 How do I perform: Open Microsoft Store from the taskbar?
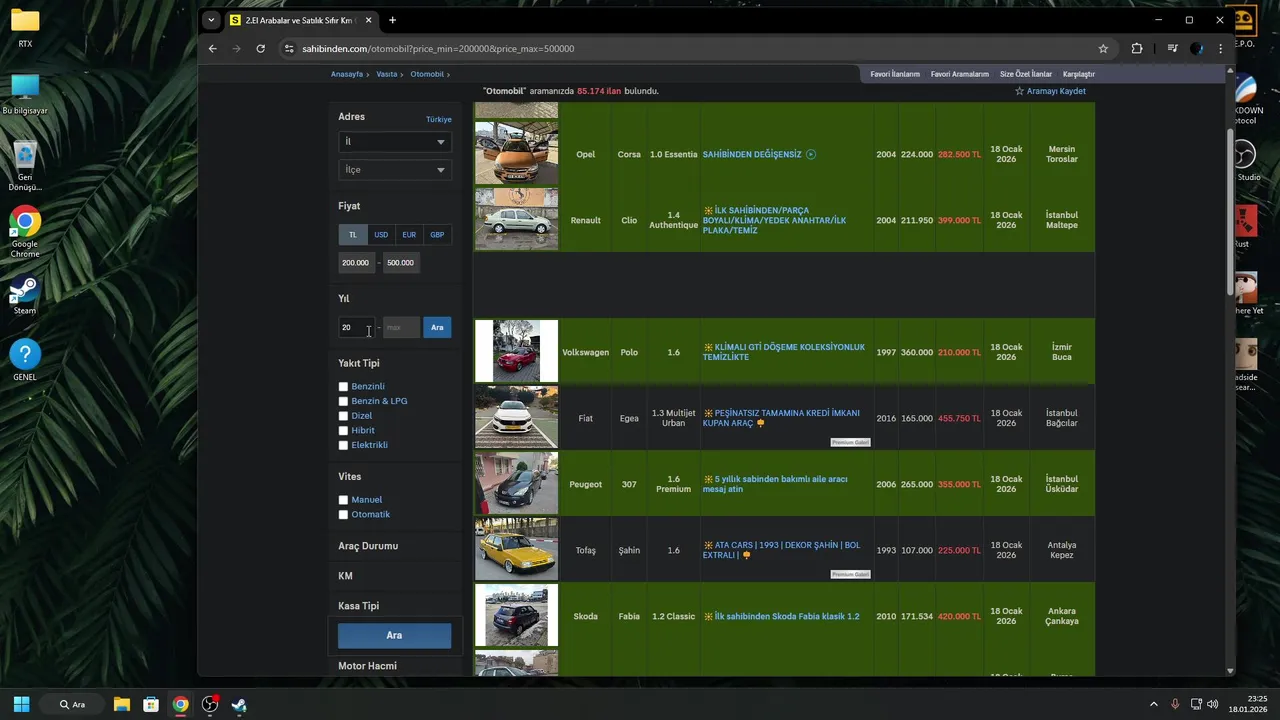click(x=151, y=704)
